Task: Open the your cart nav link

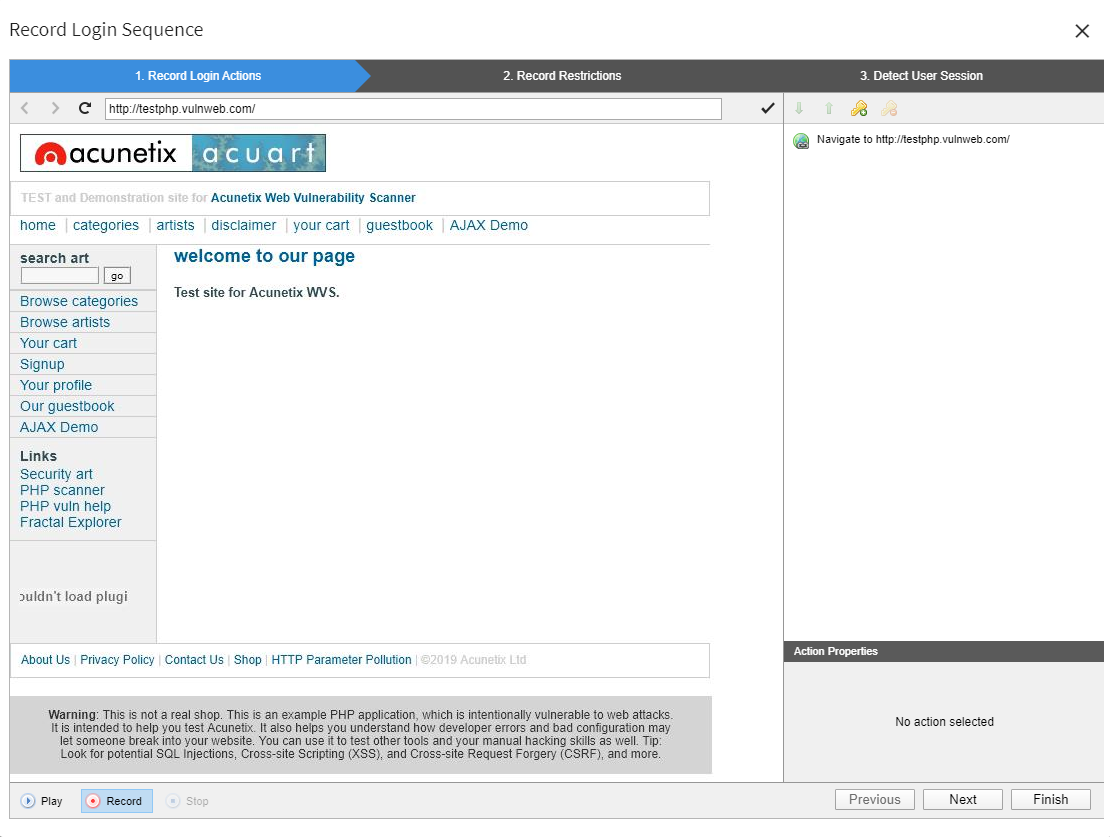Action: 321,225
